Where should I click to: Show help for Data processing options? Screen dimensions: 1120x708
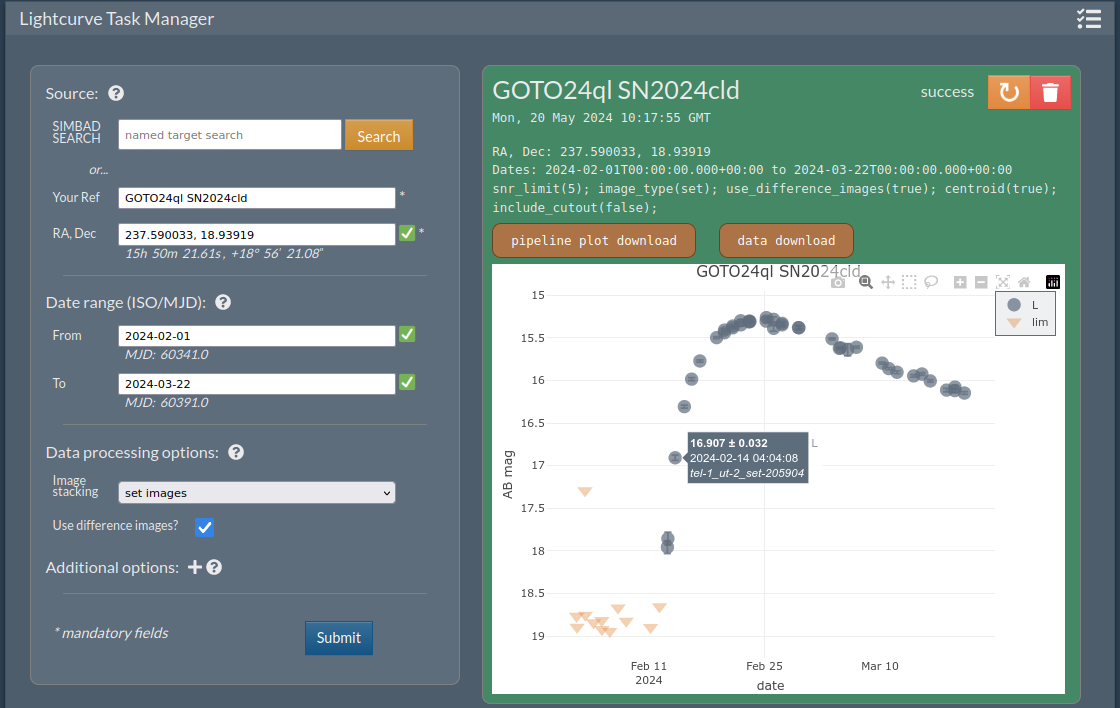[236, 452]
